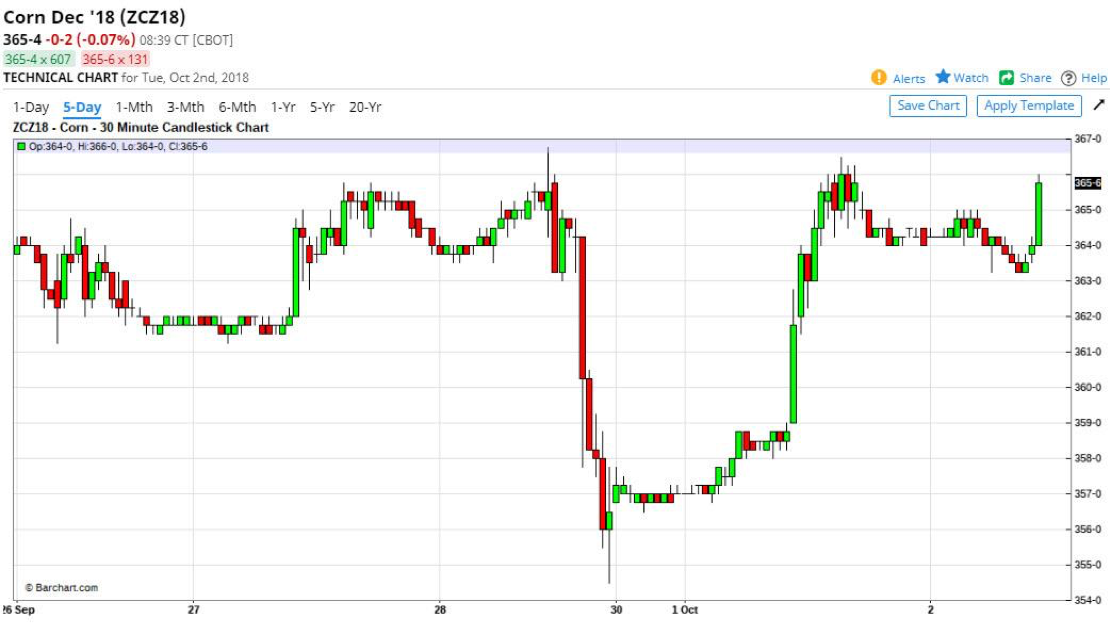Click the green Share icon

[1006, 77]
